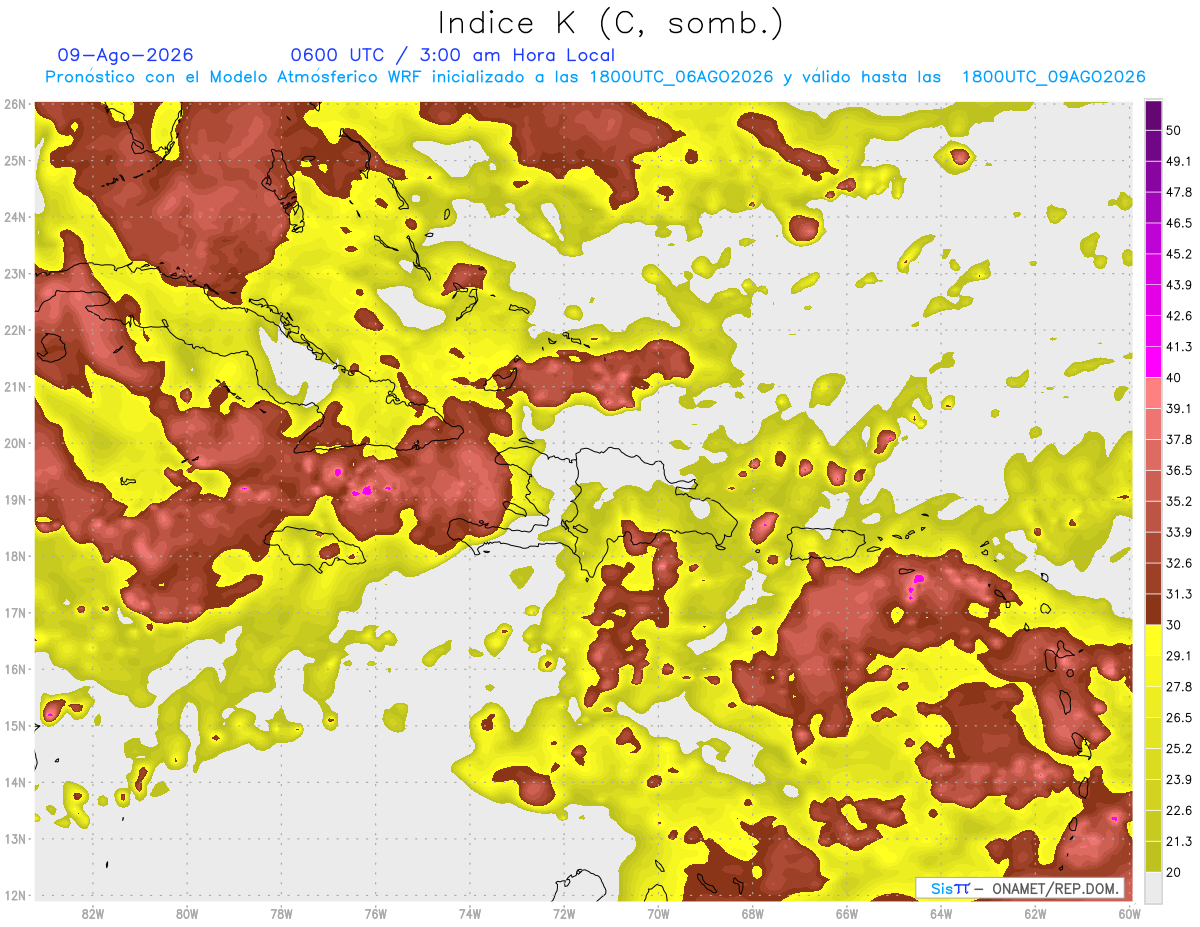
Task: Click the WRF model forecast description line
Action: pyautogui.click(x=594, y=77)
